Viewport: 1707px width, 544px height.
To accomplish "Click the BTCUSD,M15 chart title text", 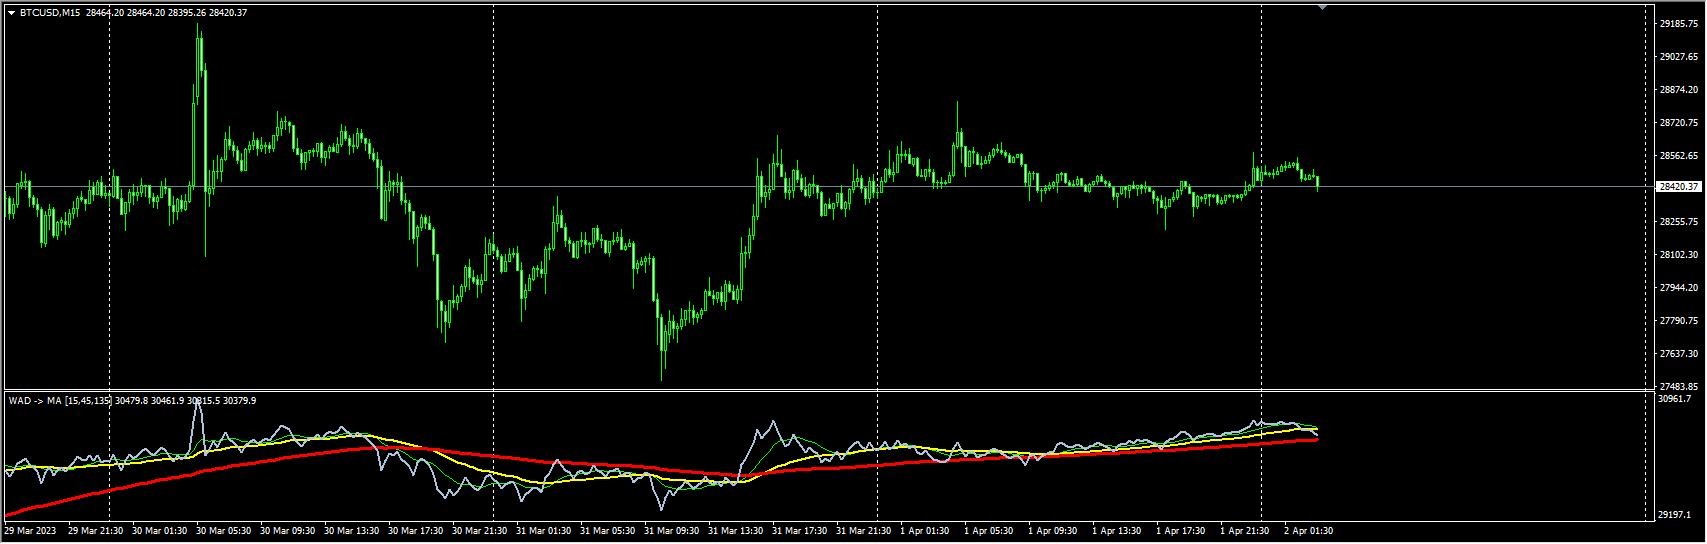I will (x=50, y=13).
